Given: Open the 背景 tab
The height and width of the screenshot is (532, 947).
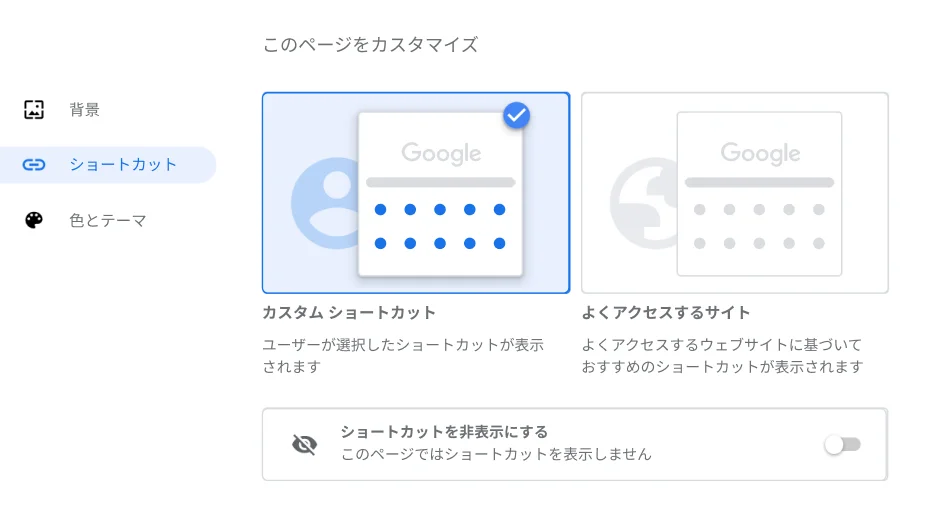Looking at the screenshot, I should click(85, 110).
